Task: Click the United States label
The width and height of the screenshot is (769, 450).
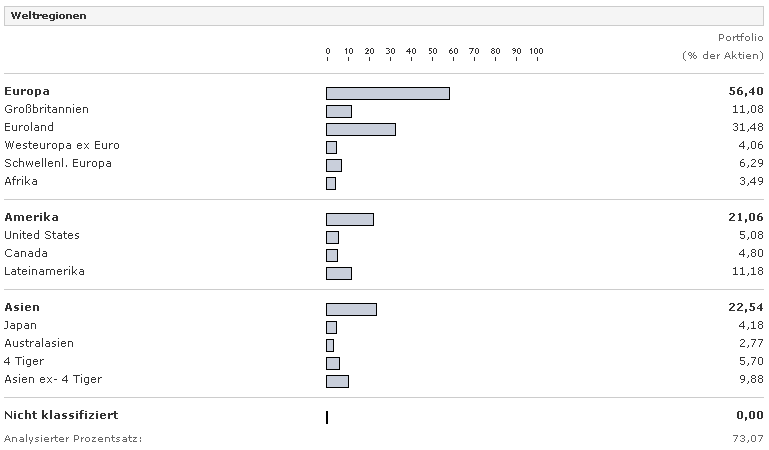Action: pos(42,235)
